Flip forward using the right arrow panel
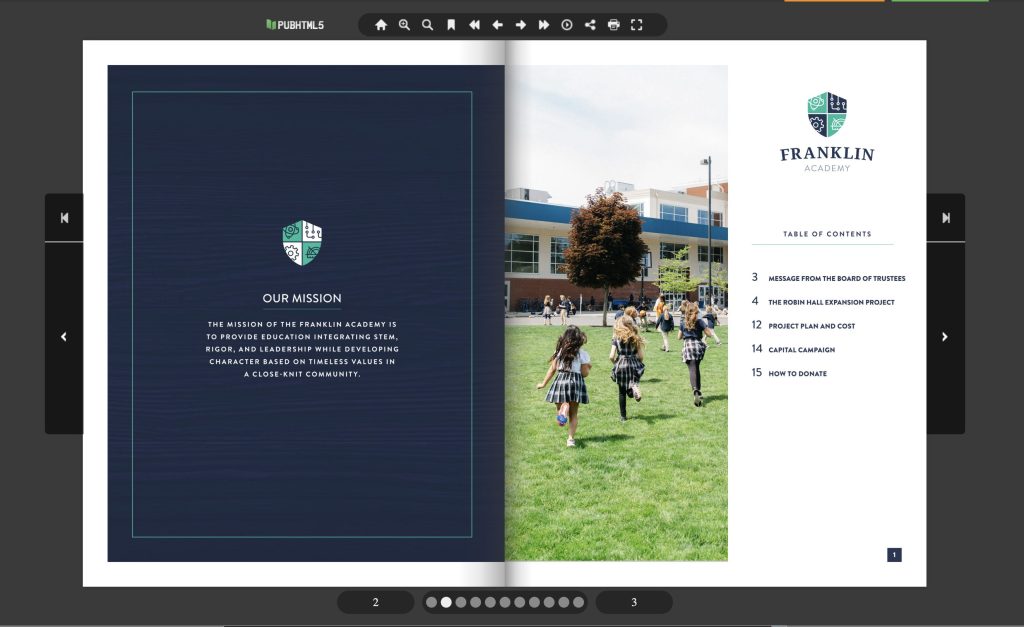The image size is (1024, 627). tap(944, 336)
